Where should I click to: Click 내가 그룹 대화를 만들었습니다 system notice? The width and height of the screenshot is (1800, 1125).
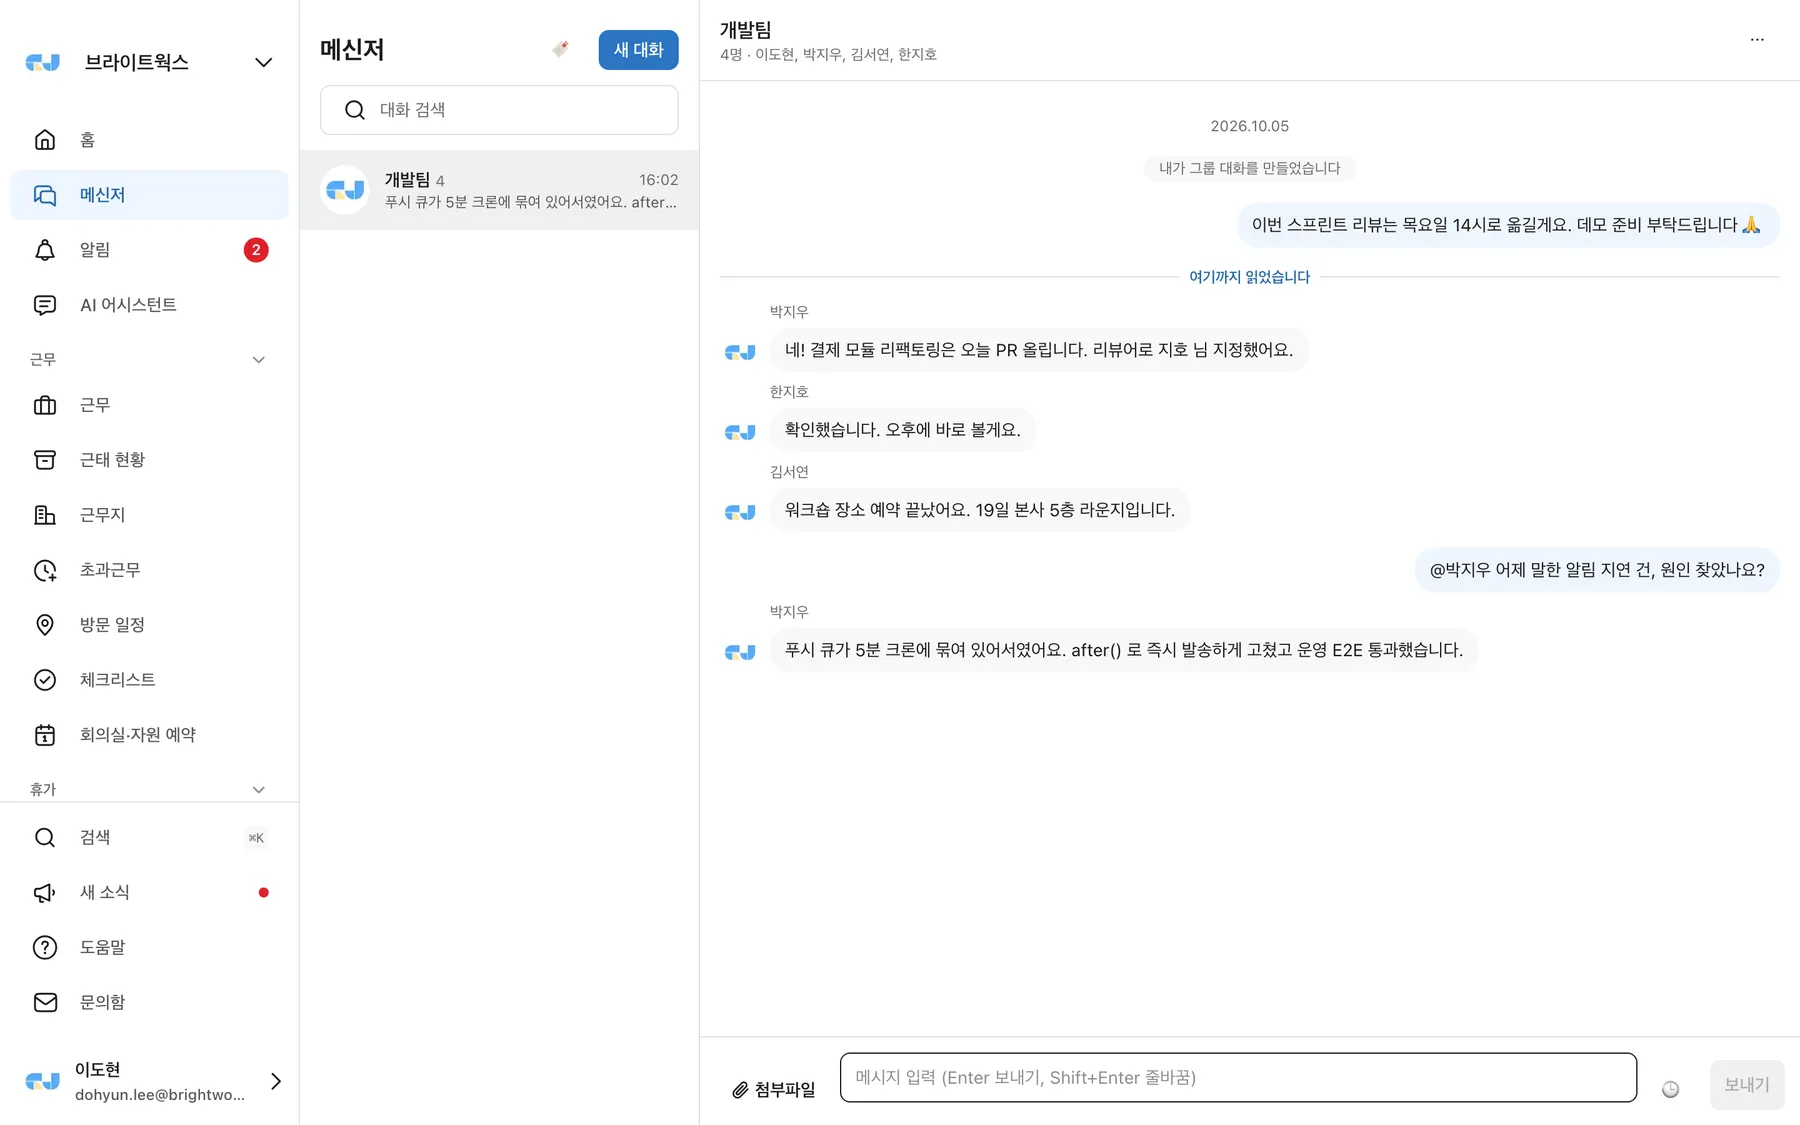tap(1249, 168)
